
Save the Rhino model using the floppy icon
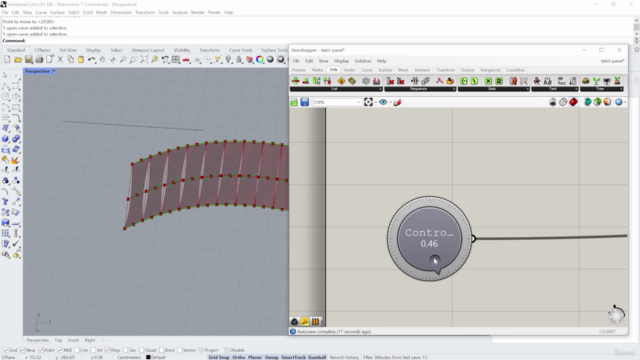pos(29,60)
